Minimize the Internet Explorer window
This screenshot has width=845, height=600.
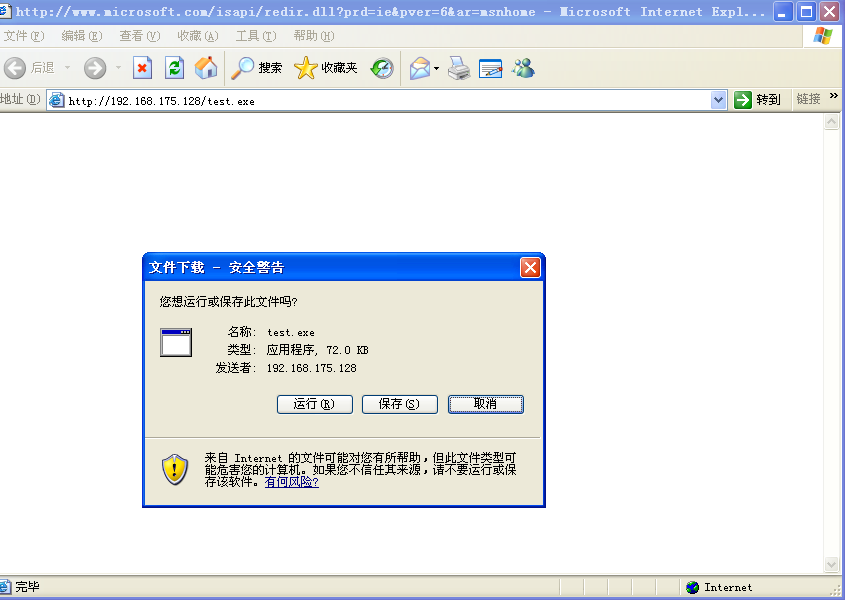tap(782, 12)
